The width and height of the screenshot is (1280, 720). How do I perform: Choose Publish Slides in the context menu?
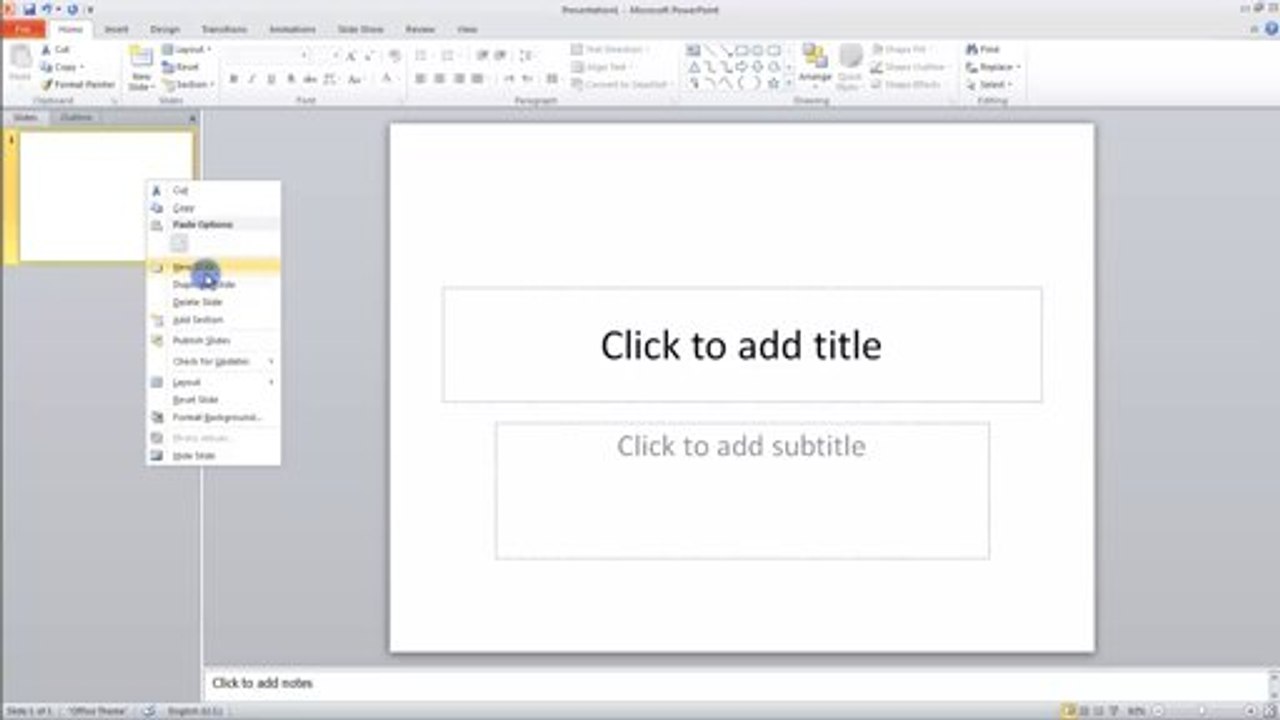click(x=213, y=341)
